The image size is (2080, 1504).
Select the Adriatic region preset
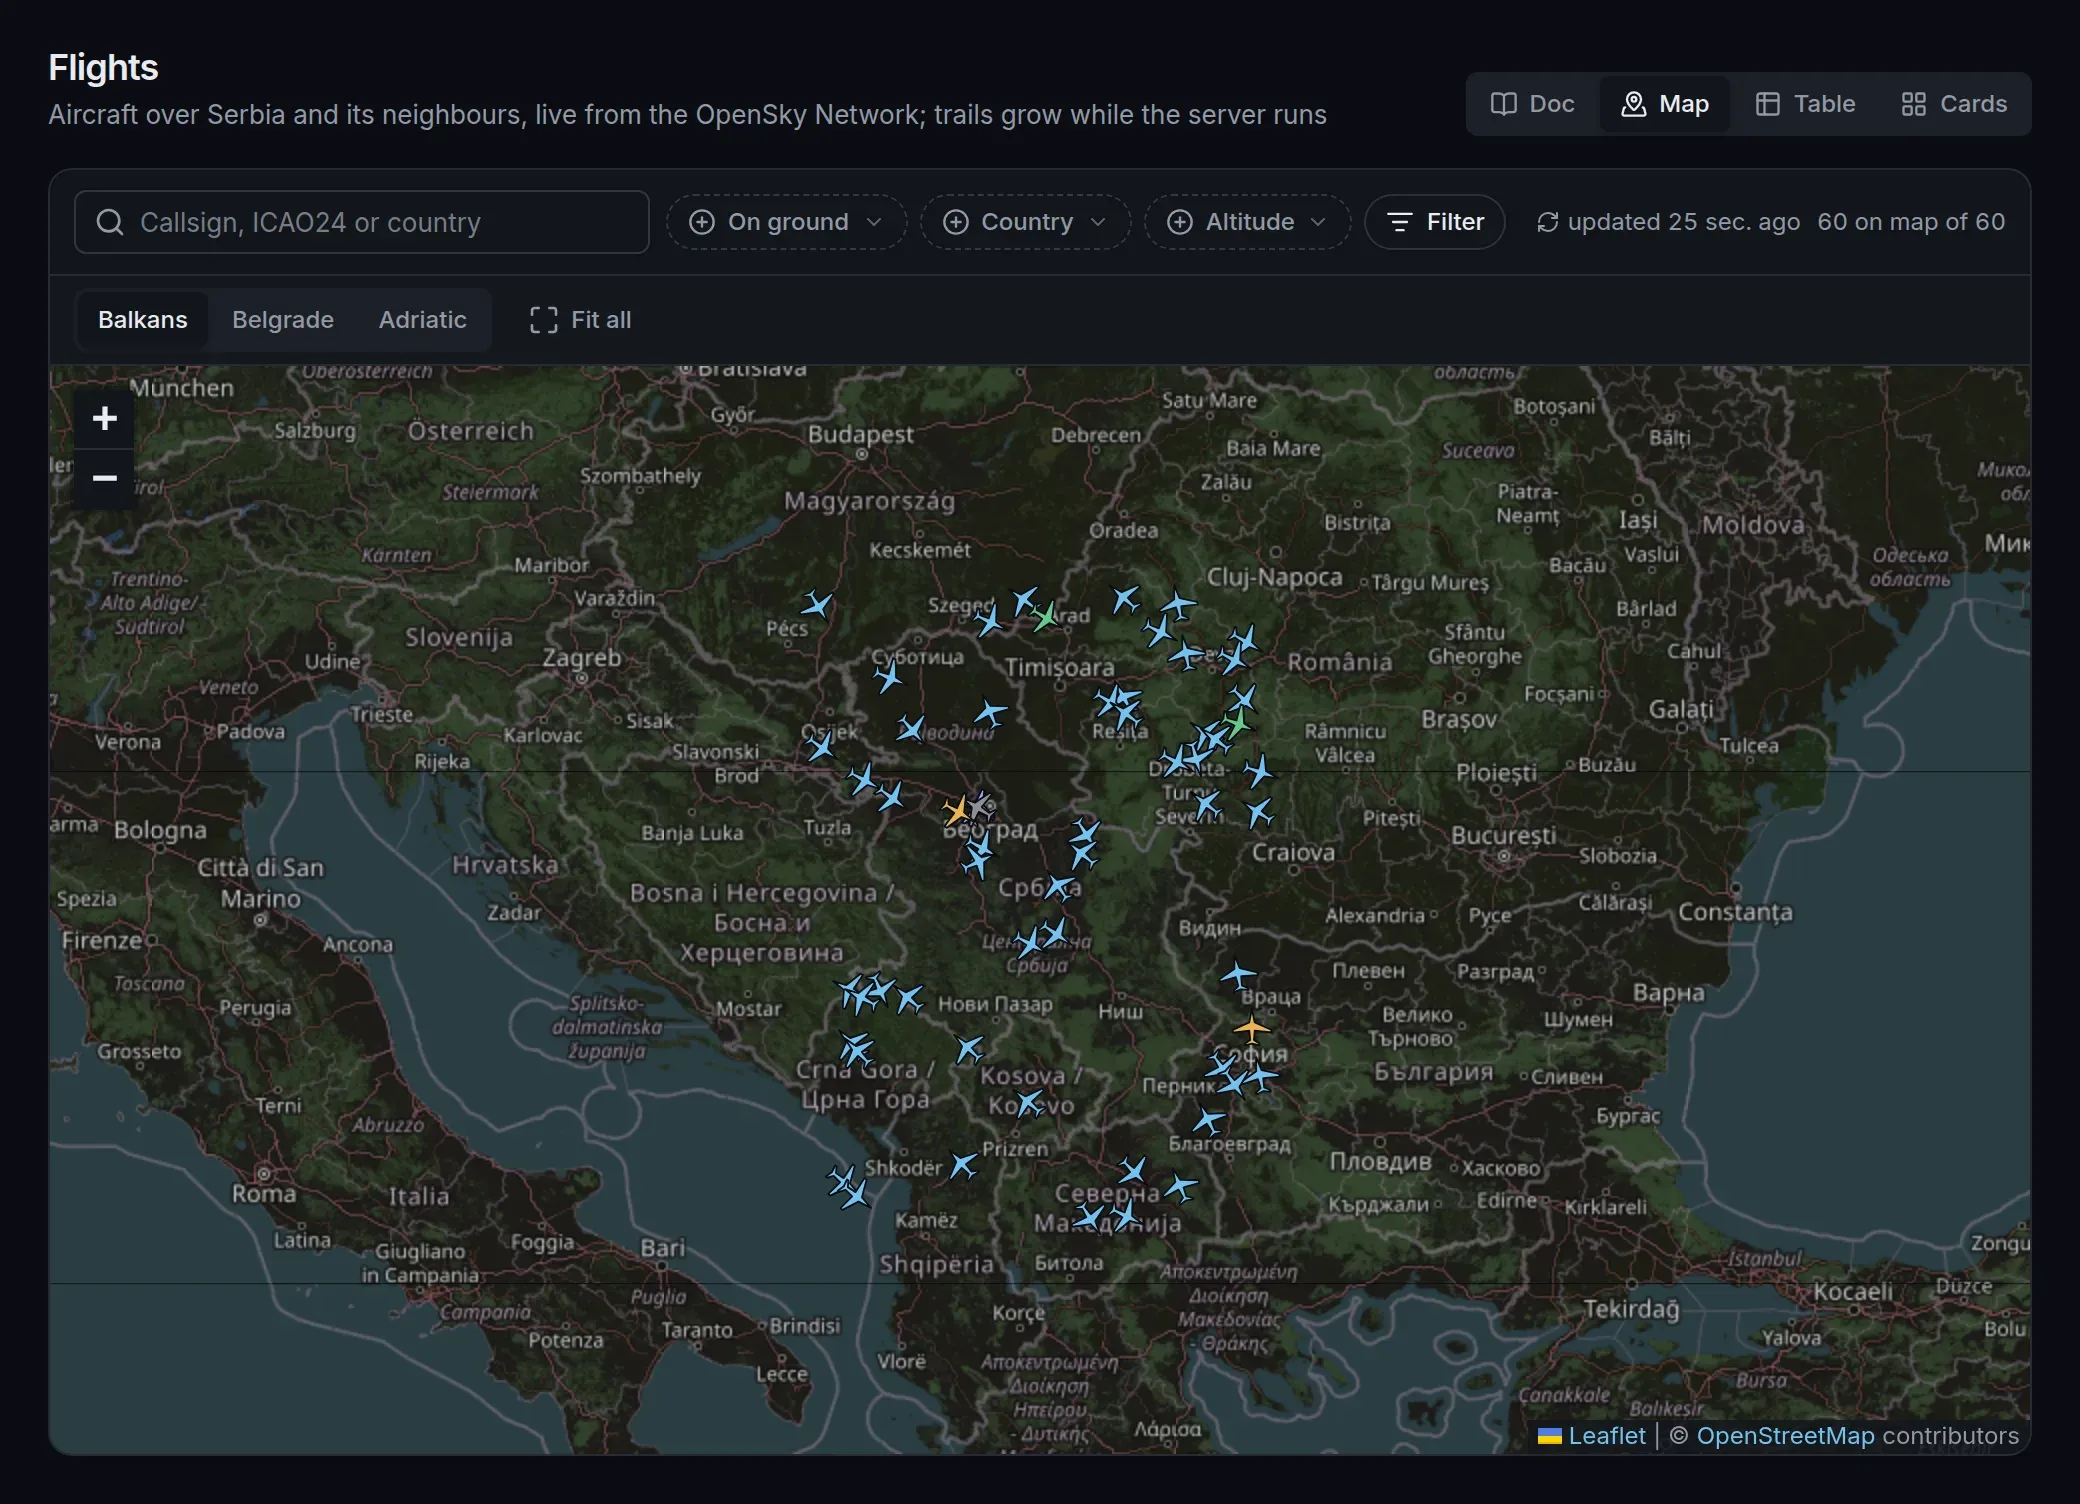[x=422, y=320]
